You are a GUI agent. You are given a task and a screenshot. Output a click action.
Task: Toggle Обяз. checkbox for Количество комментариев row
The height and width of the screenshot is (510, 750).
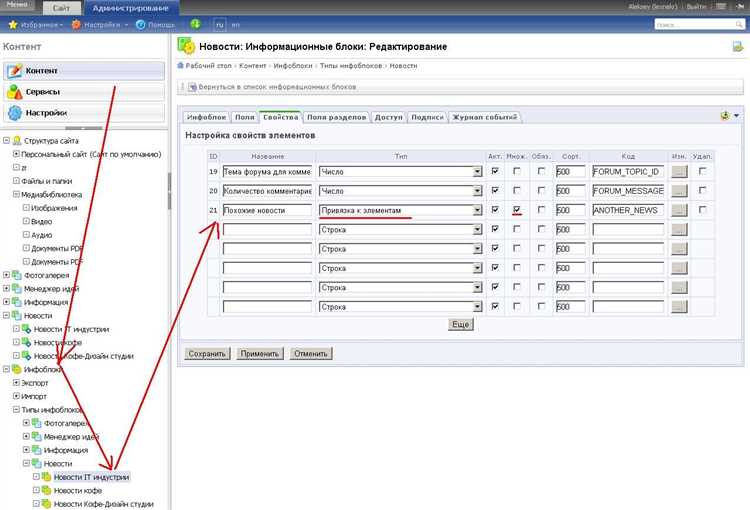[541, 190]
